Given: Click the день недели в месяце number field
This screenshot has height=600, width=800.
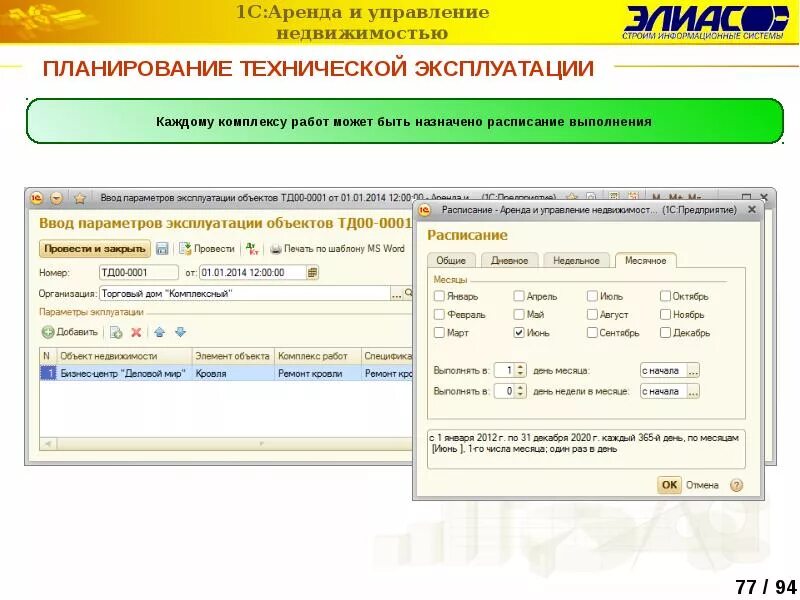Looking at the screenshot, I should coord(504,391).
